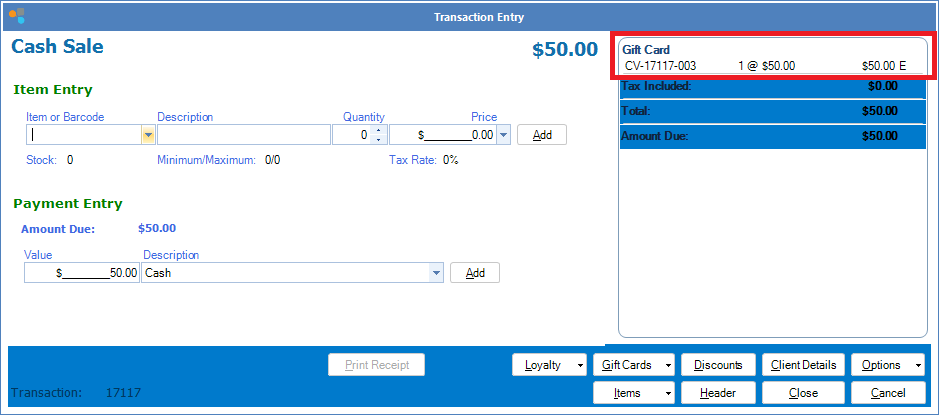
Task: Cancel the transaction
Action: point(887,393)
